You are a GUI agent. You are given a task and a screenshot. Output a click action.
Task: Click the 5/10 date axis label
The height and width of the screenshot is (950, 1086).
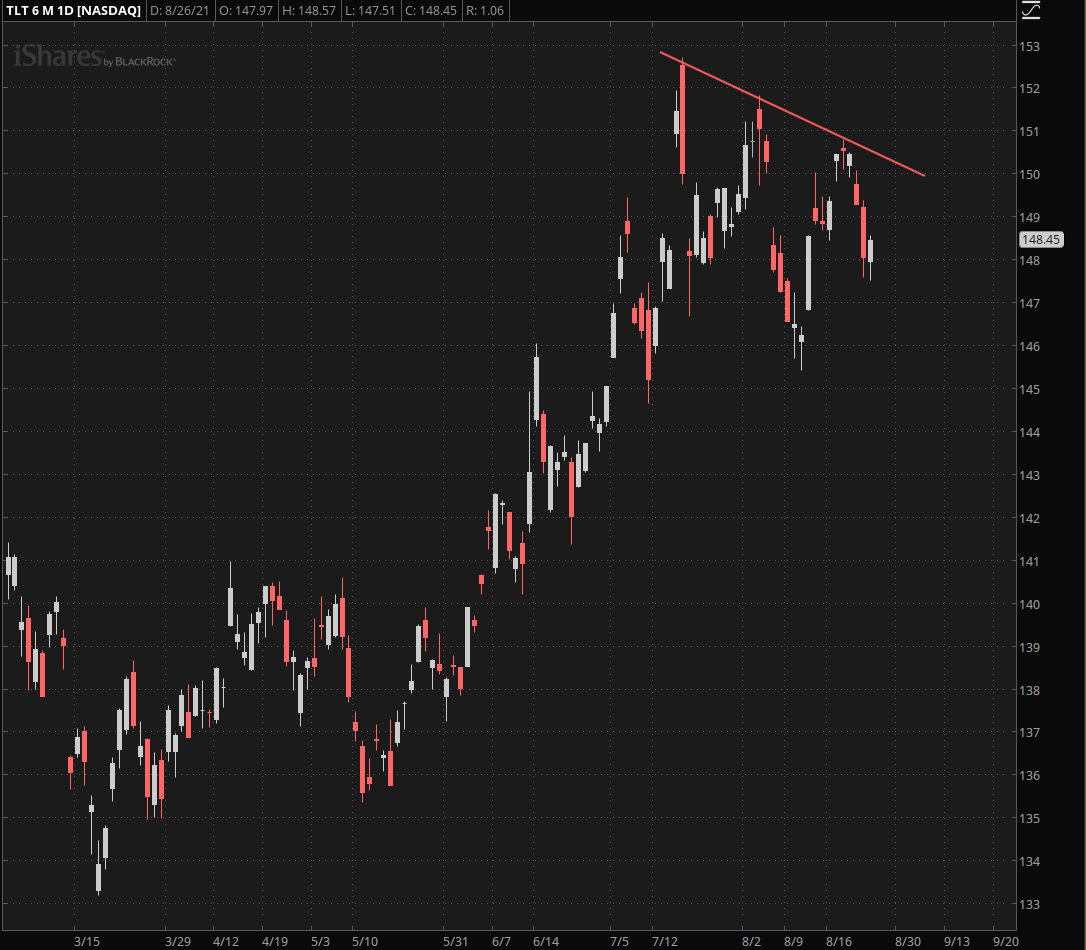click(365, 941)
